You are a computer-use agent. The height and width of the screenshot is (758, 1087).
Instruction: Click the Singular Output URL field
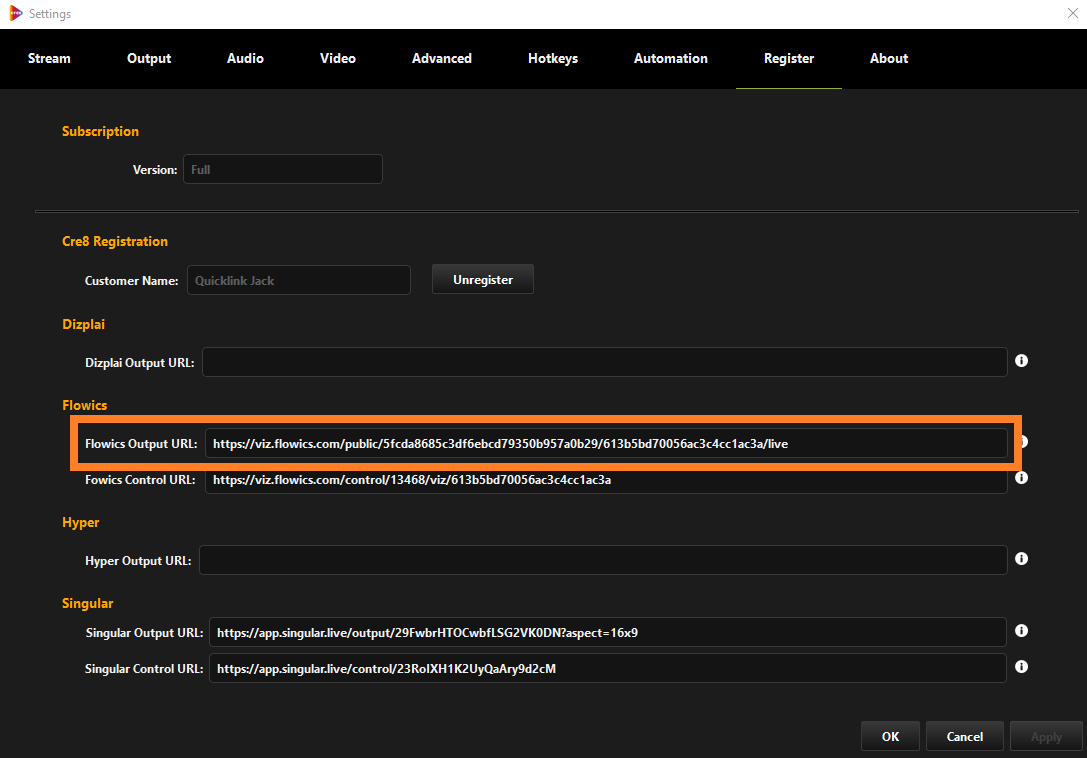tap(608, 632)
